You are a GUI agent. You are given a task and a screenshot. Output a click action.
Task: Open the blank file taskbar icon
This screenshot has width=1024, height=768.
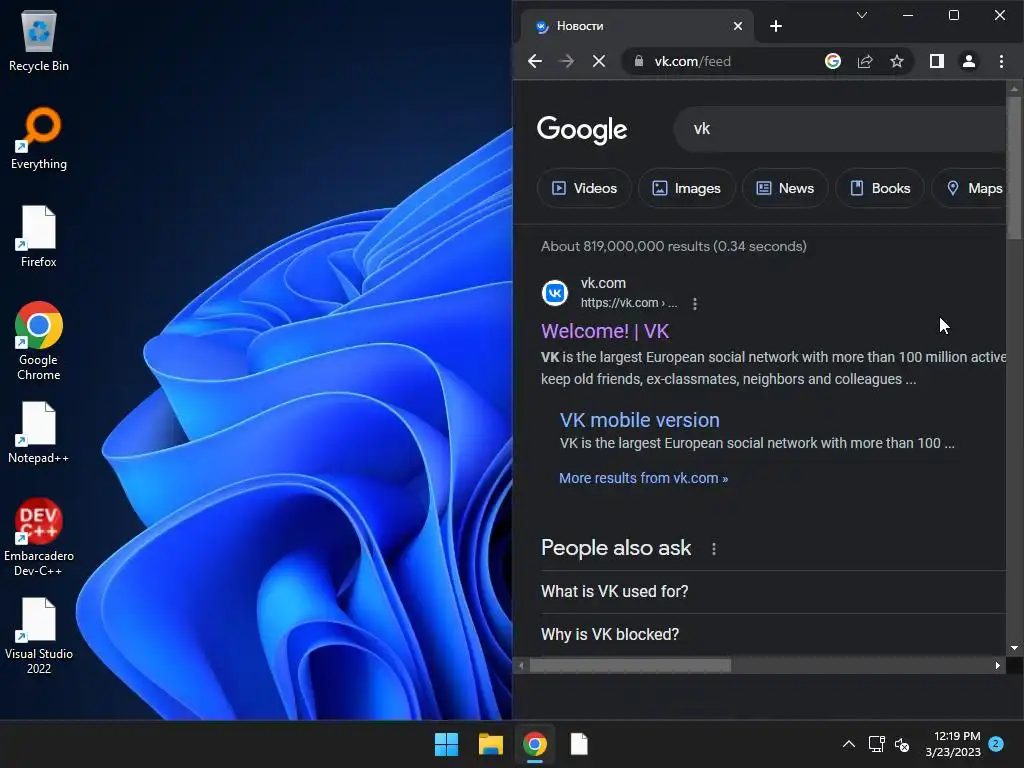(579, 744)
